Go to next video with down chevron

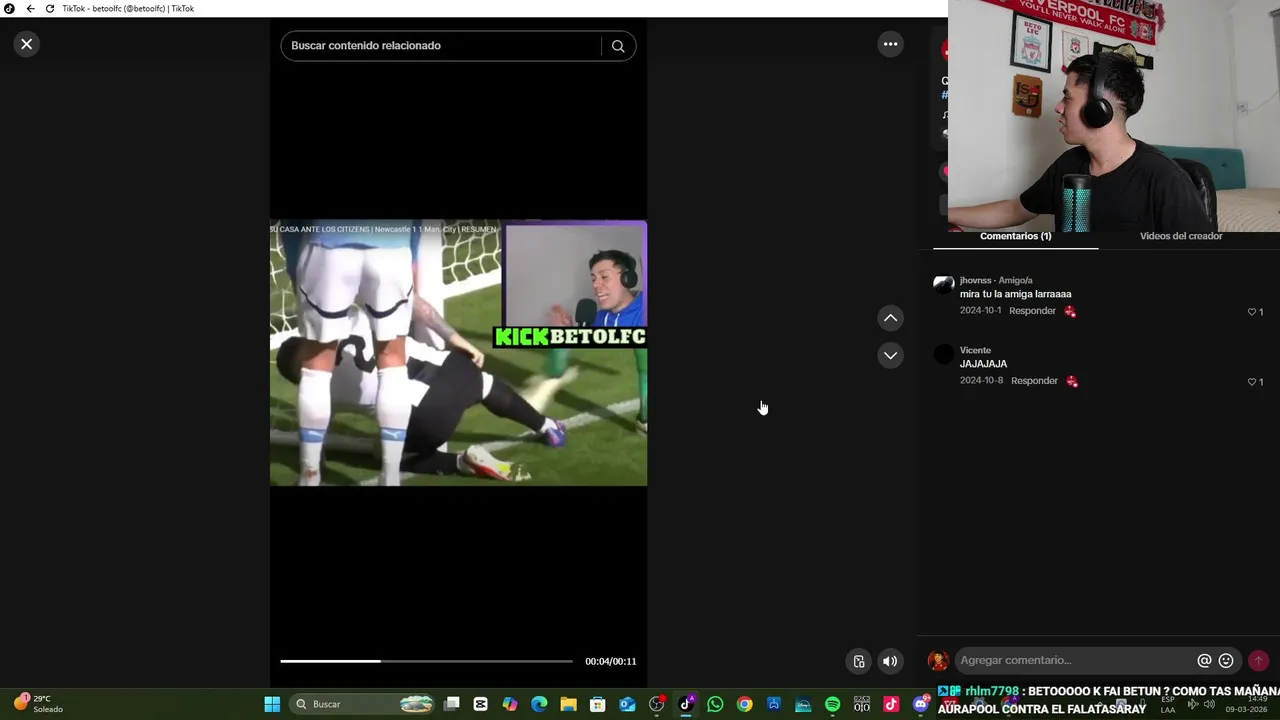click(x=890, y=355)
